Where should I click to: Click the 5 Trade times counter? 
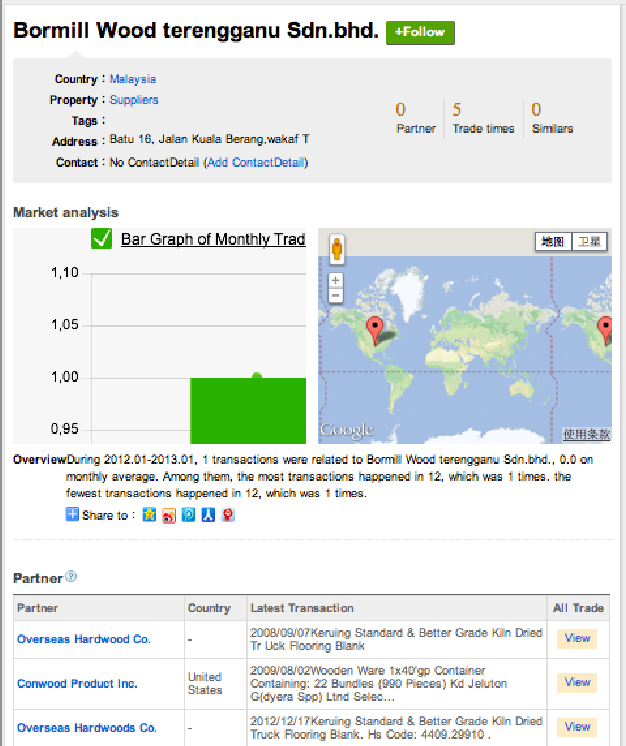pos(483,118)
